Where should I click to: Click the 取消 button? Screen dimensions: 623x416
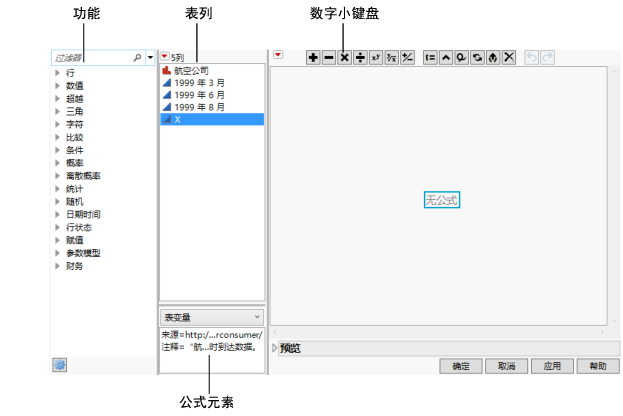tap(507, 366)
